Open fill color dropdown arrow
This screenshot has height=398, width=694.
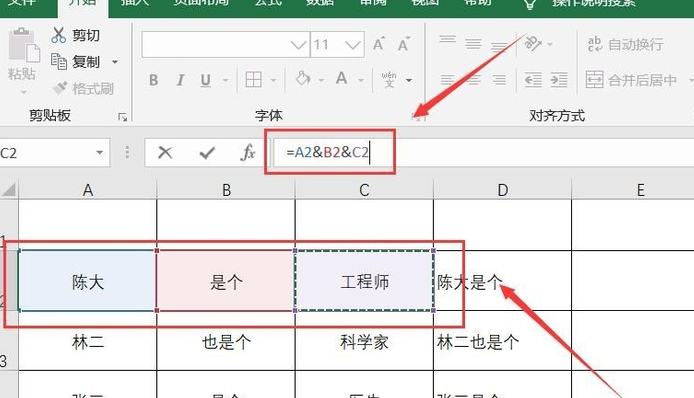pos(321,81)
